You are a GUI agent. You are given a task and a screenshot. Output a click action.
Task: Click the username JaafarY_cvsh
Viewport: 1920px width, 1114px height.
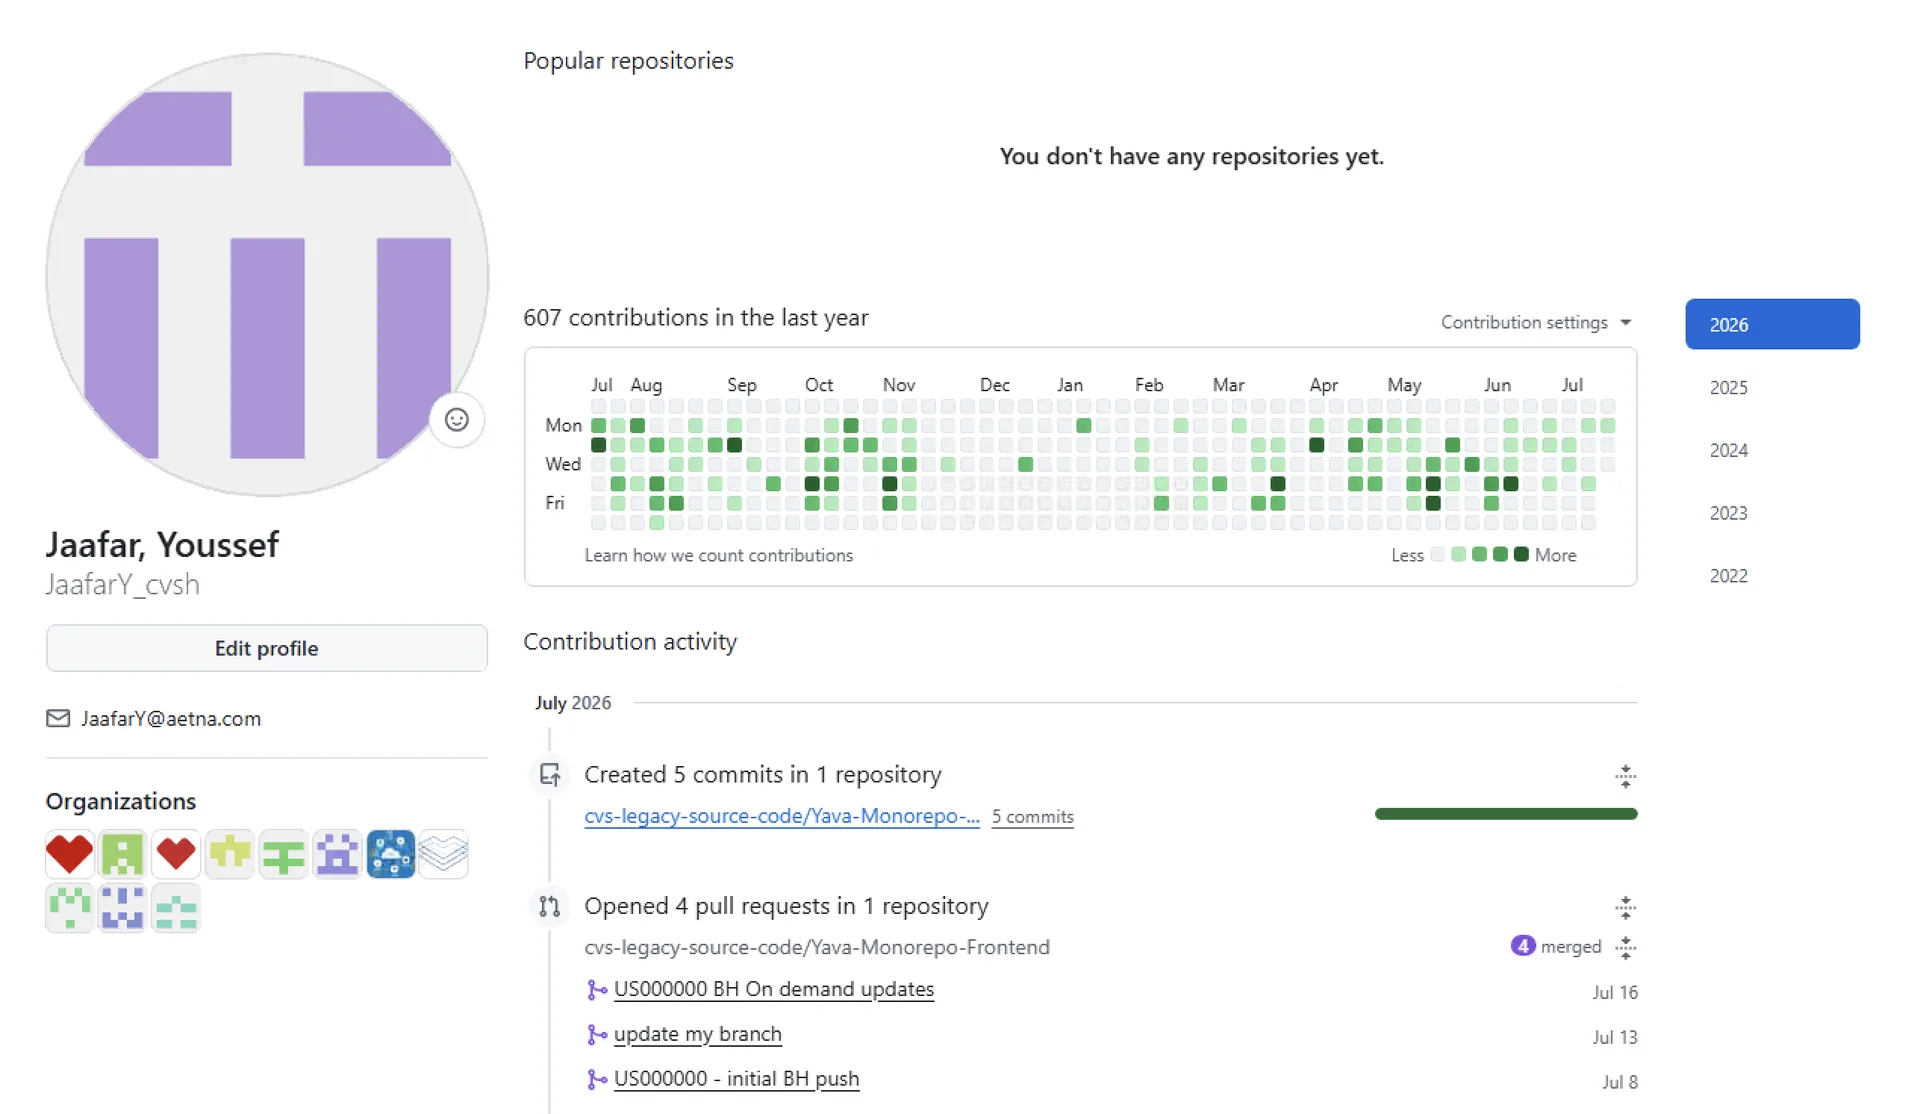[122, 585]
